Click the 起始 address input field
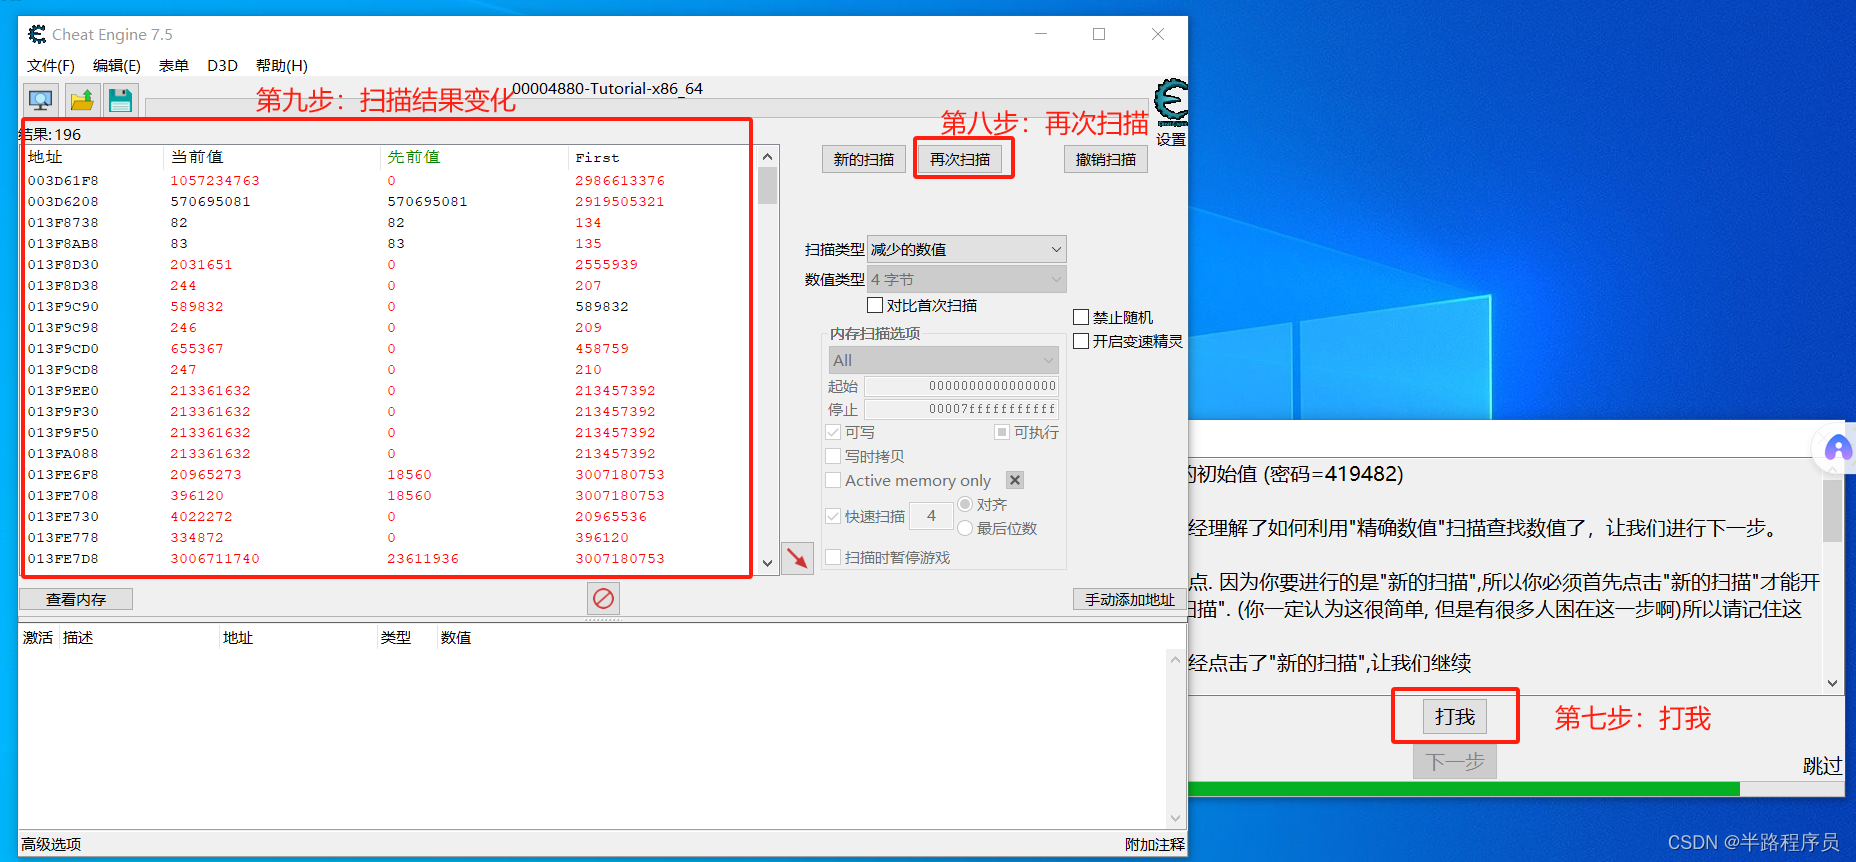This screenshot has height=862, width=1856. (962, 386)
